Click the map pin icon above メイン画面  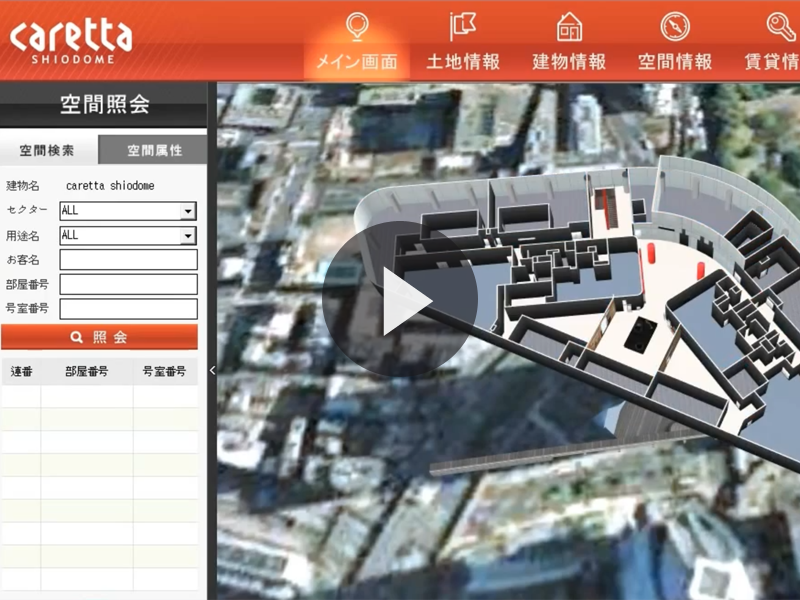click(357, 27)
